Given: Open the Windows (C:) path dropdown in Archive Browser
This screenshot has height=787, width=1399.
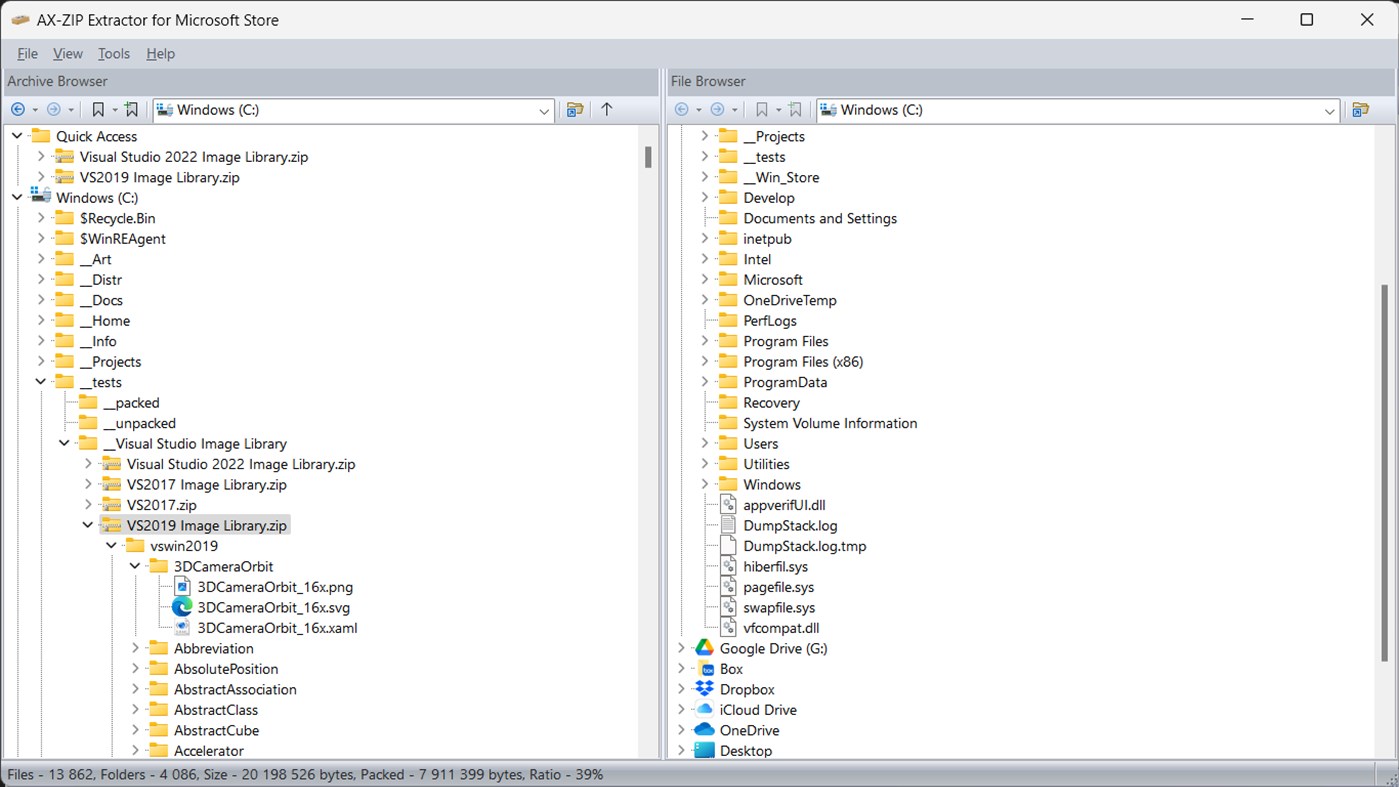Looking at the screenshot, I should [543, 111].
